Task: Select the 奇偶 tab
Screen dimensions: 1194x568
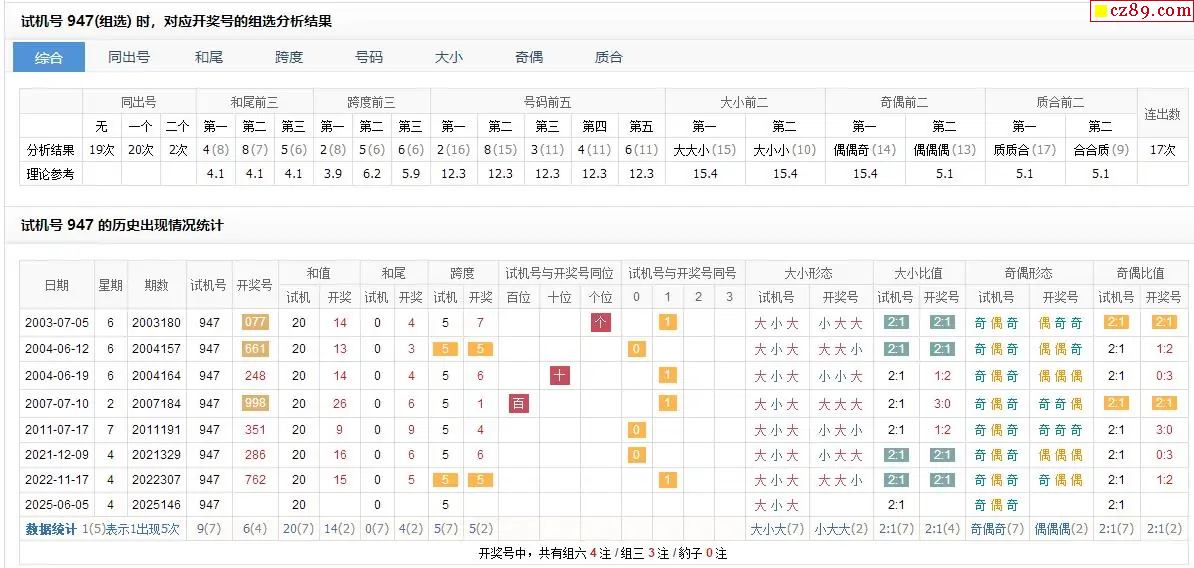Action: [528, 57]
